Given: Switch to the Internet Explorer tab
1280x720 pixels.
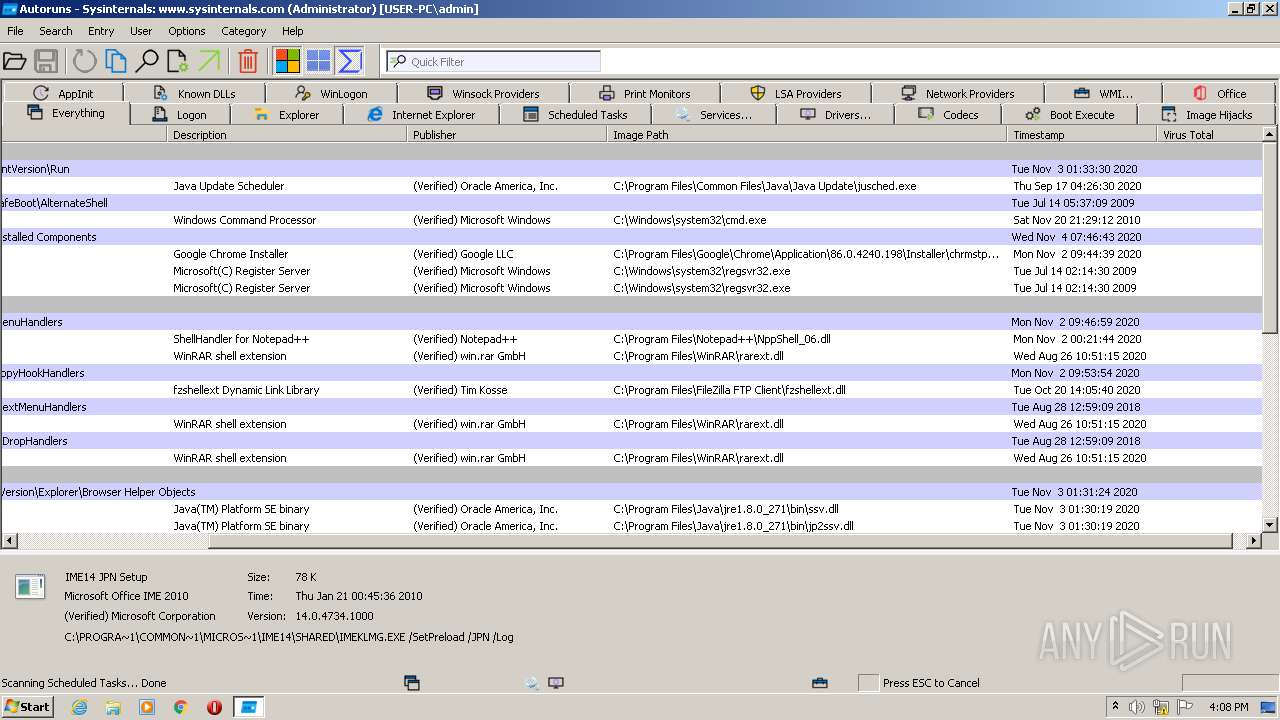Looking at the screenshot, I should [421, 115].
